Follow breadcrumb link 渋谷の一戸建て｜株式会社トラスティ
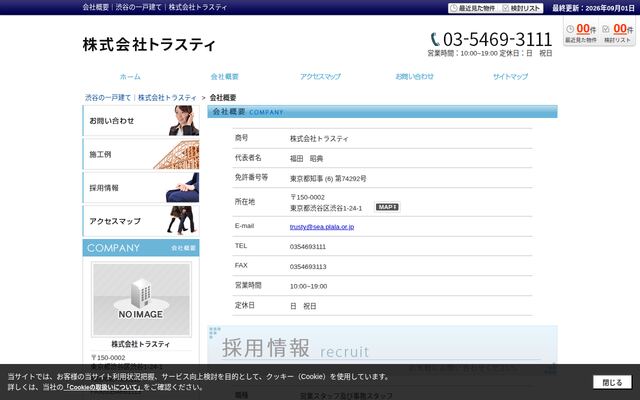Screen dimensions: 640x400 click(x=141, y=98)
